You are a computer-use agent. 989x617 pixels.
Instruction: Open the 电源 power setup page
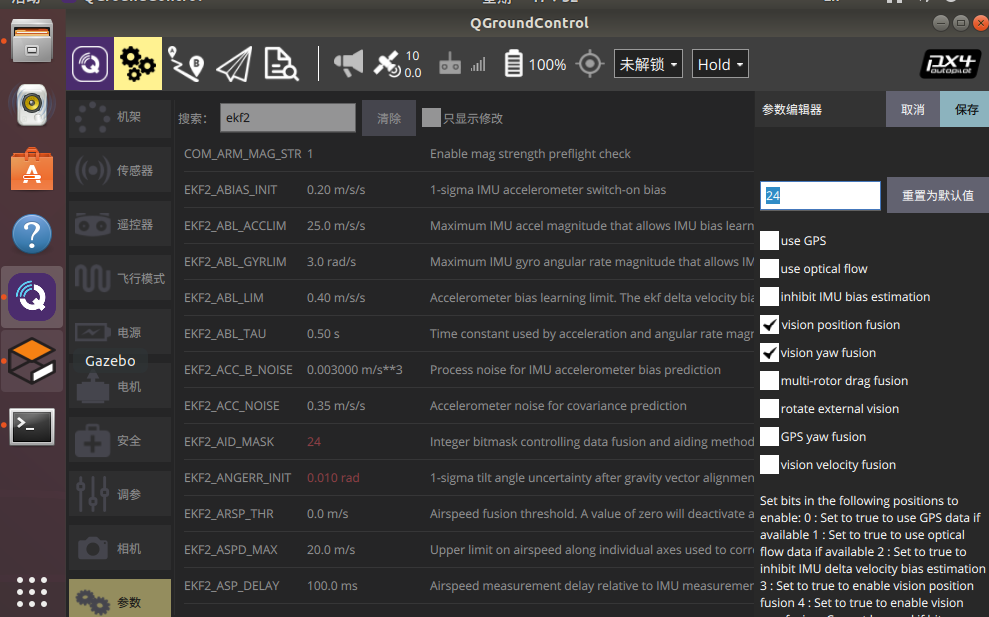click(119, 332)
